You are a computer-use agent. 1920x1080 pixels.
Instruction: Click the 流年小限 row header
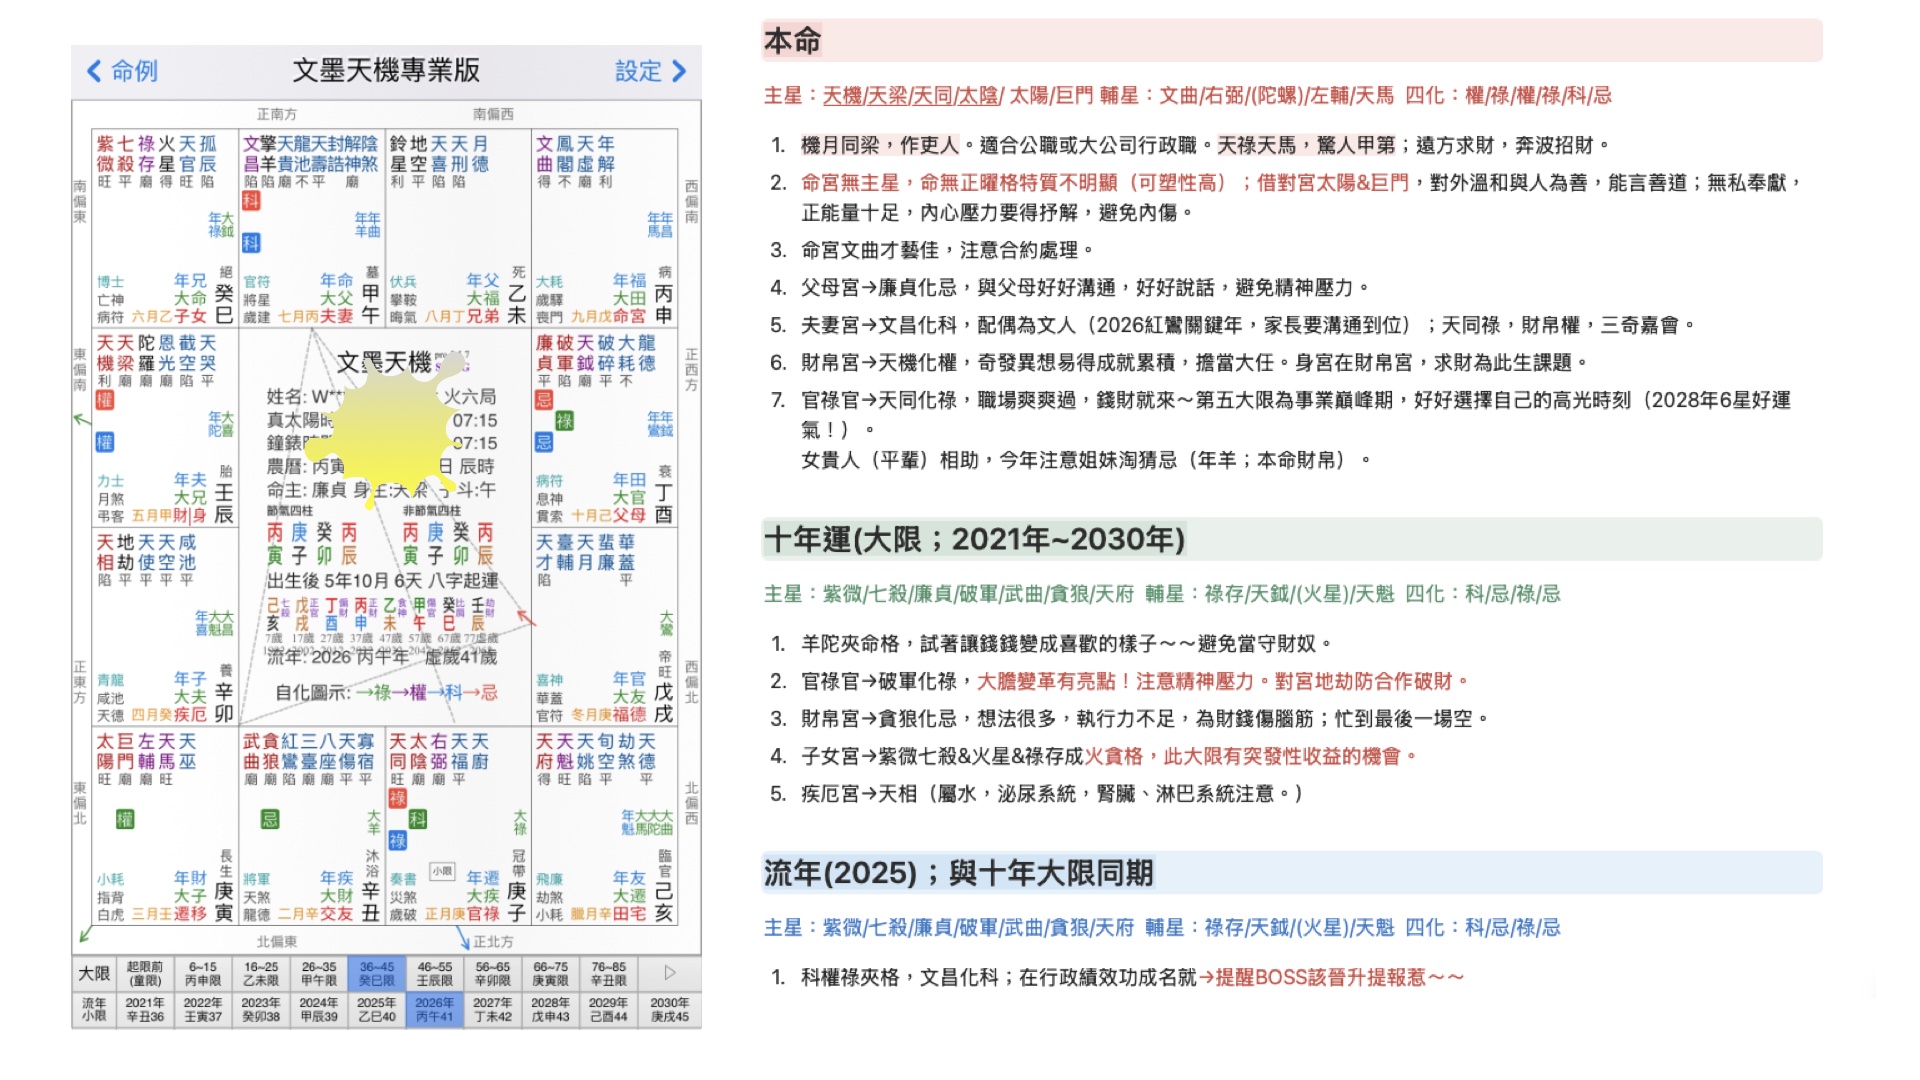coord(94,1009)
